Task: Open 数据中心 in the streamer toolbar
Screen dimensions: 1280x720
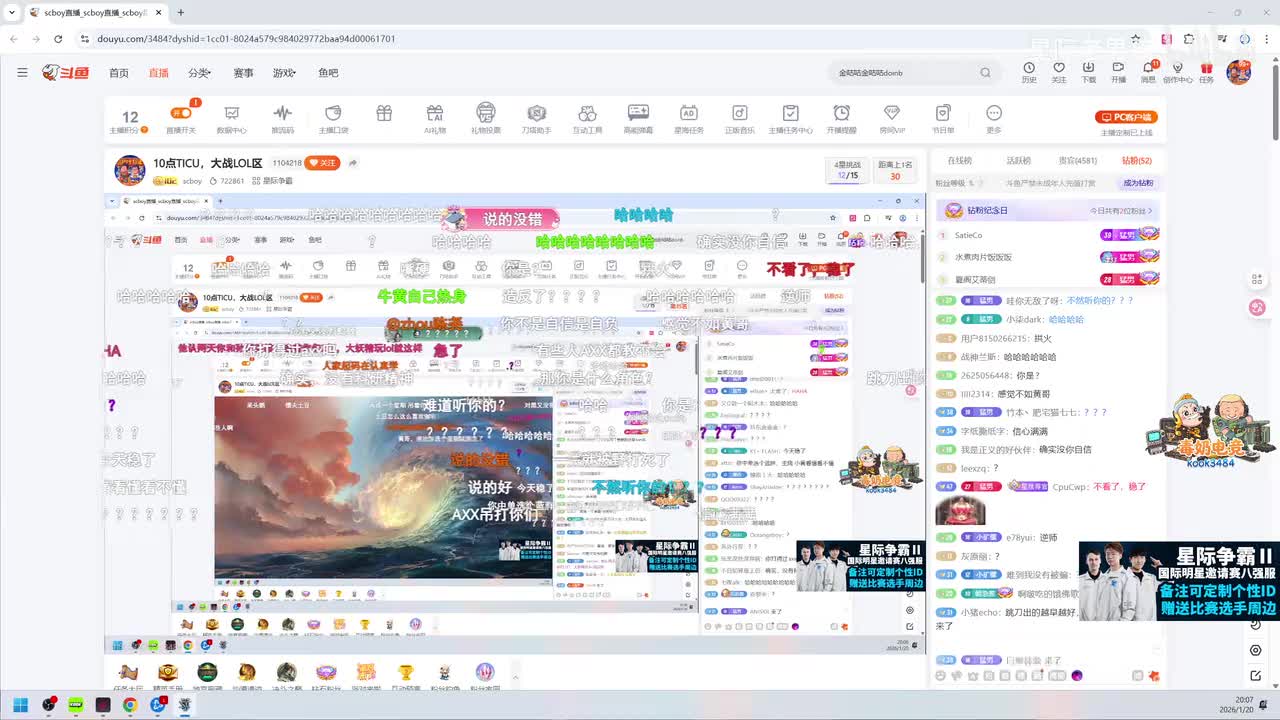Action: tap(232, 120)
